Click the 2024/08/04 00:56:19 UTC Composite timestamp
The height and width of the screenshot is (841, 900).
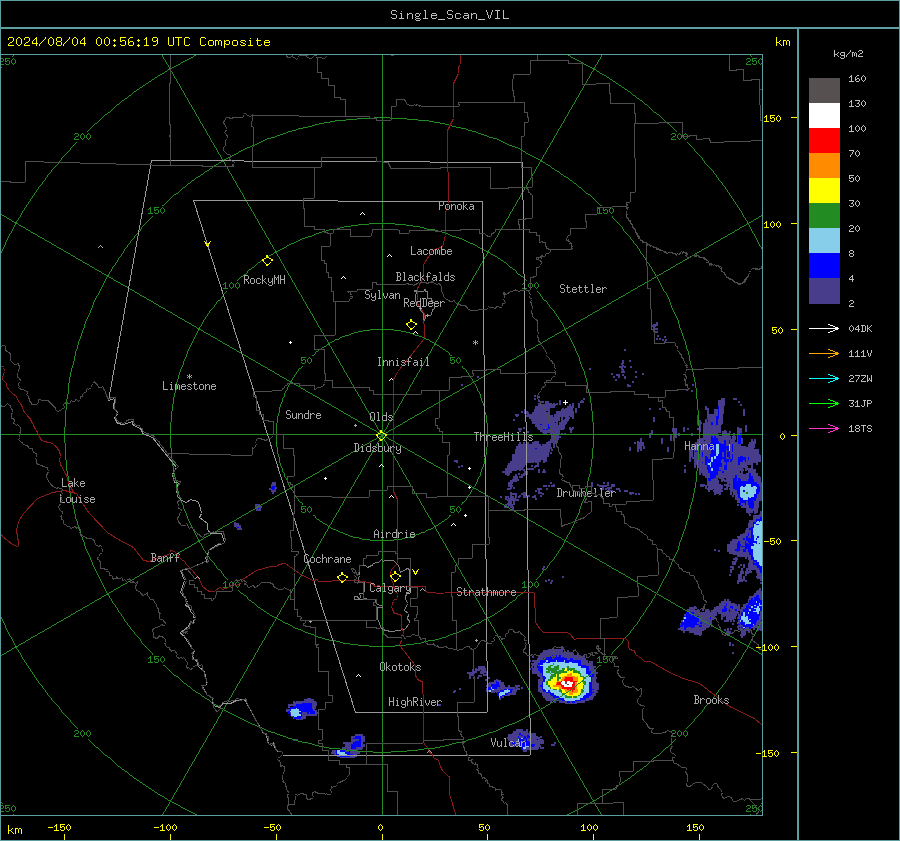point(138,42)
